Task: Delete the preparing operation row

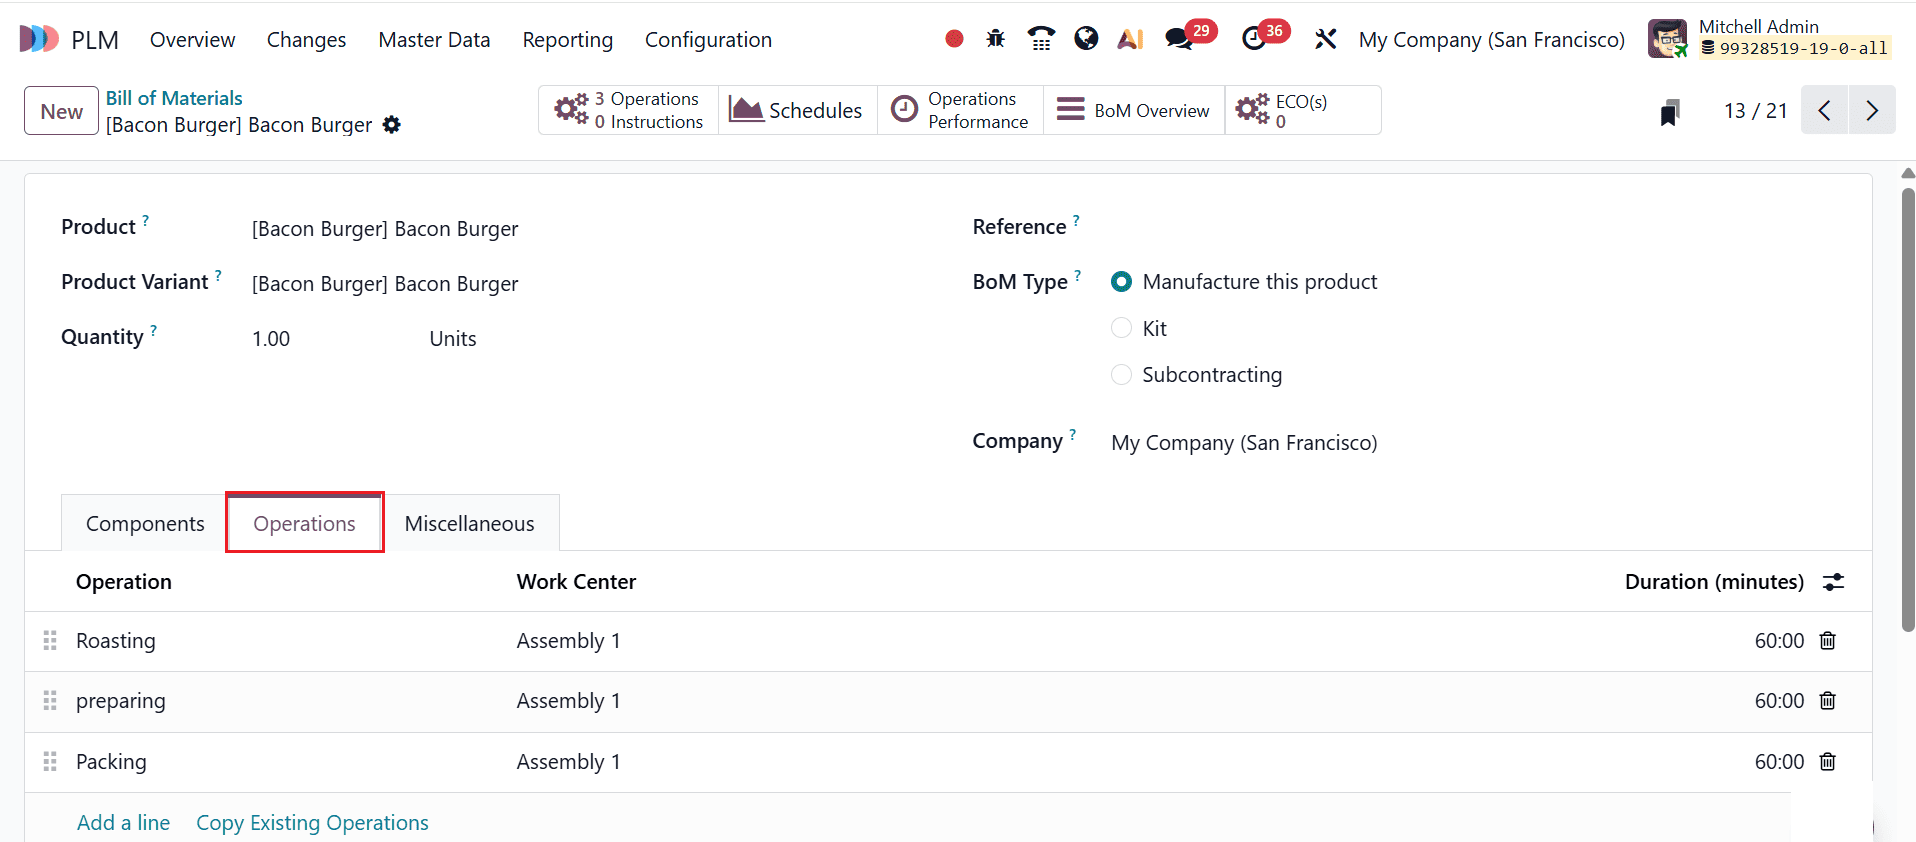Action: tap(1827, 701)
